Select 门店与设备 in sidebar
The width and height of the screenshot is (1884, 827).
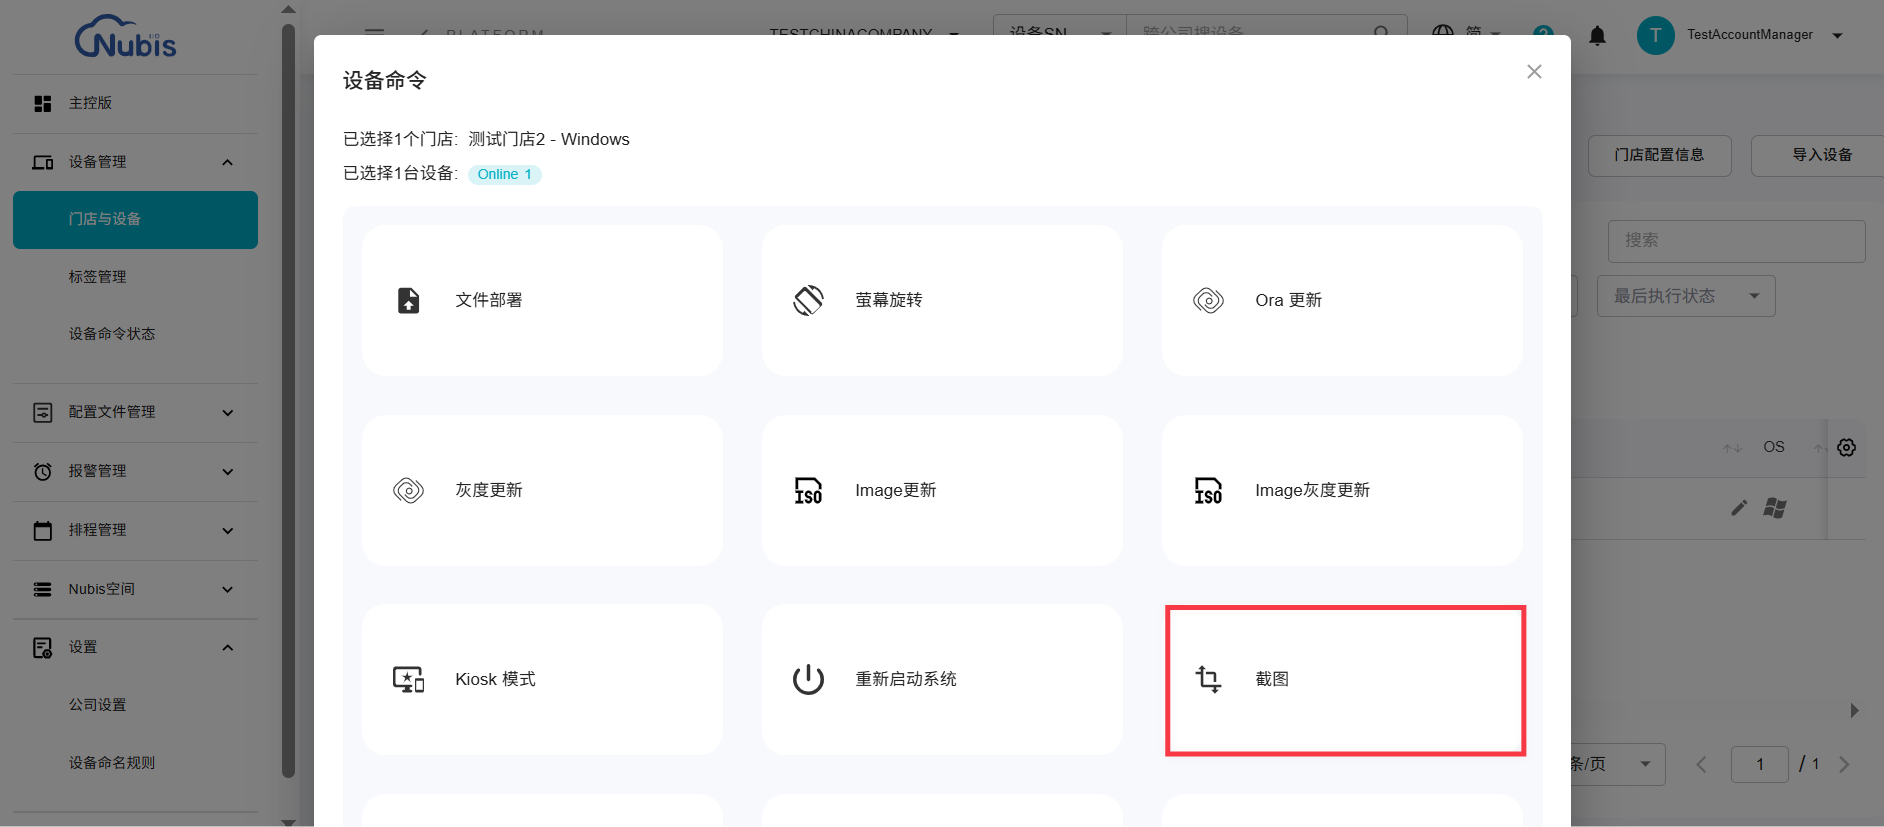click(x=135, y=220)
